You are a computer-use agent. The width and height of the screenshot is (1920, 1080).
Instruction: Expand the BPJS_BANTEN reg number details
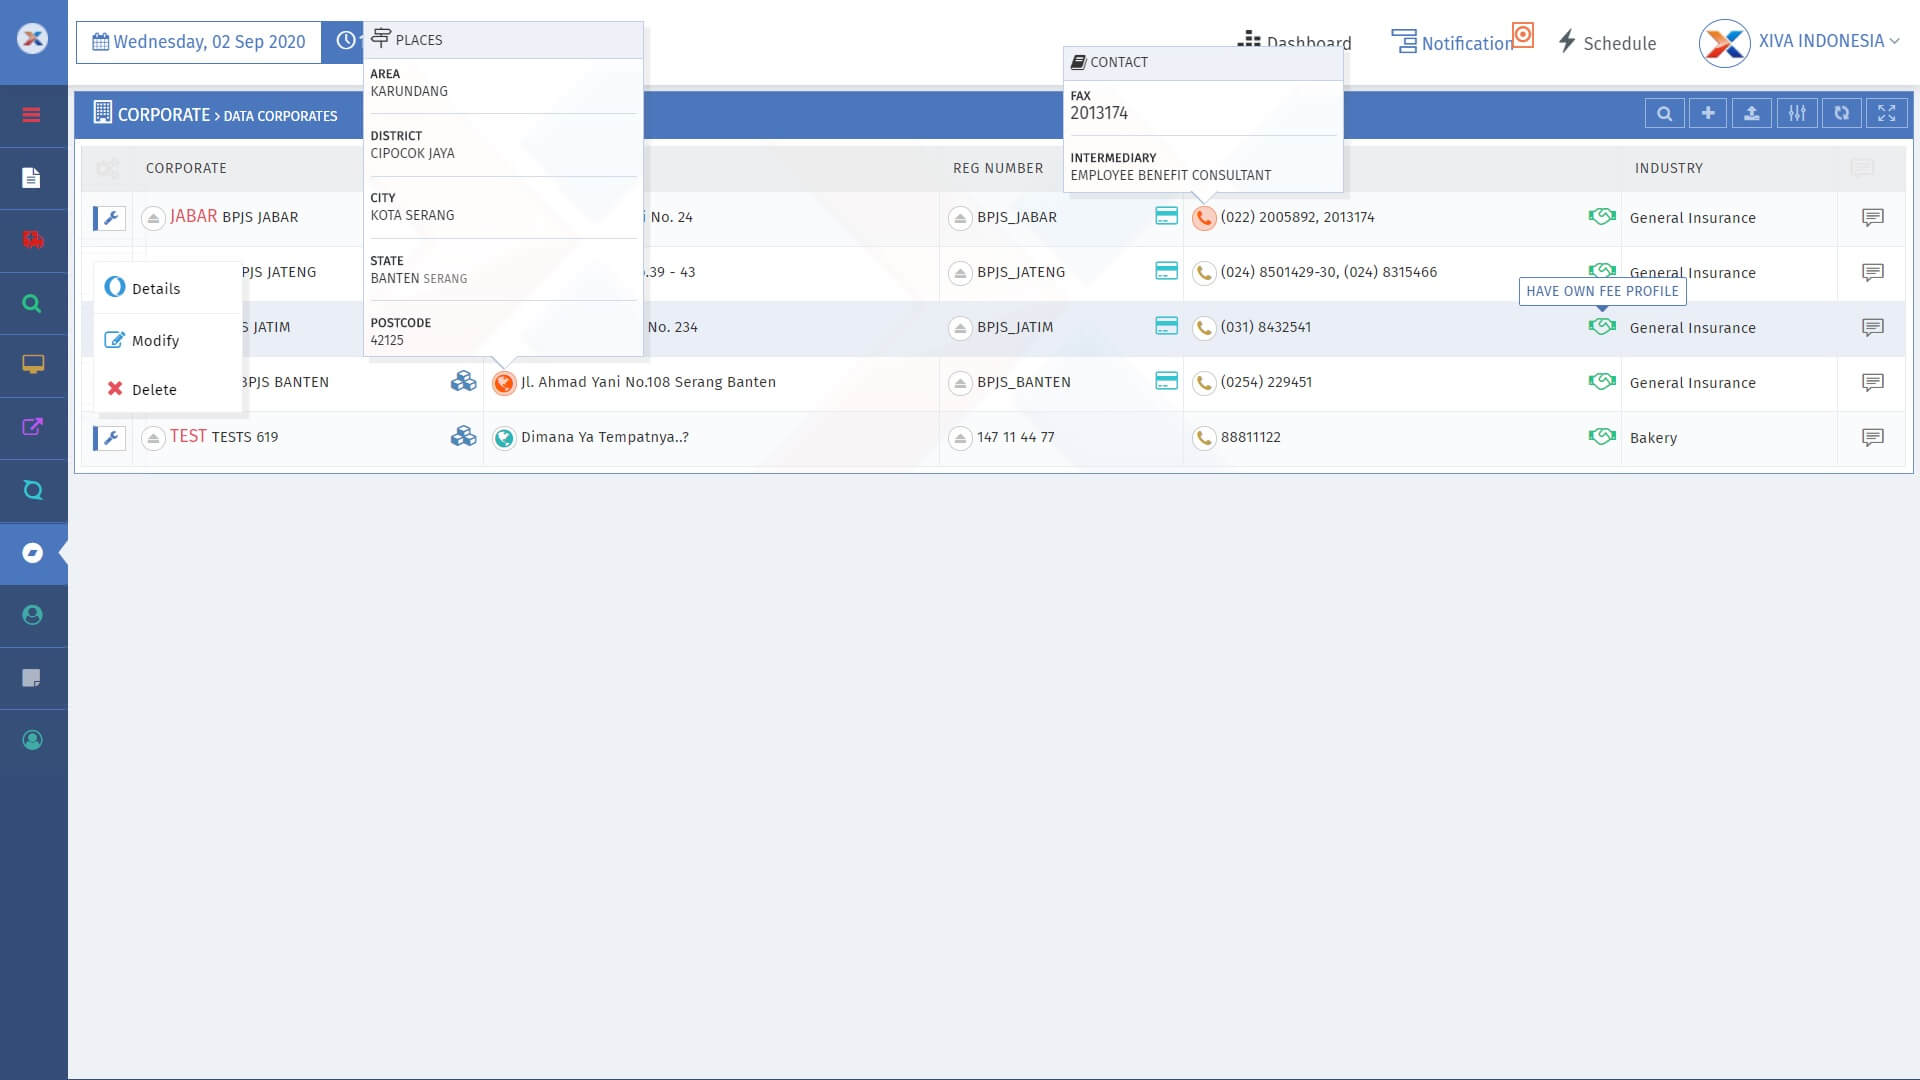coord(960,382)
